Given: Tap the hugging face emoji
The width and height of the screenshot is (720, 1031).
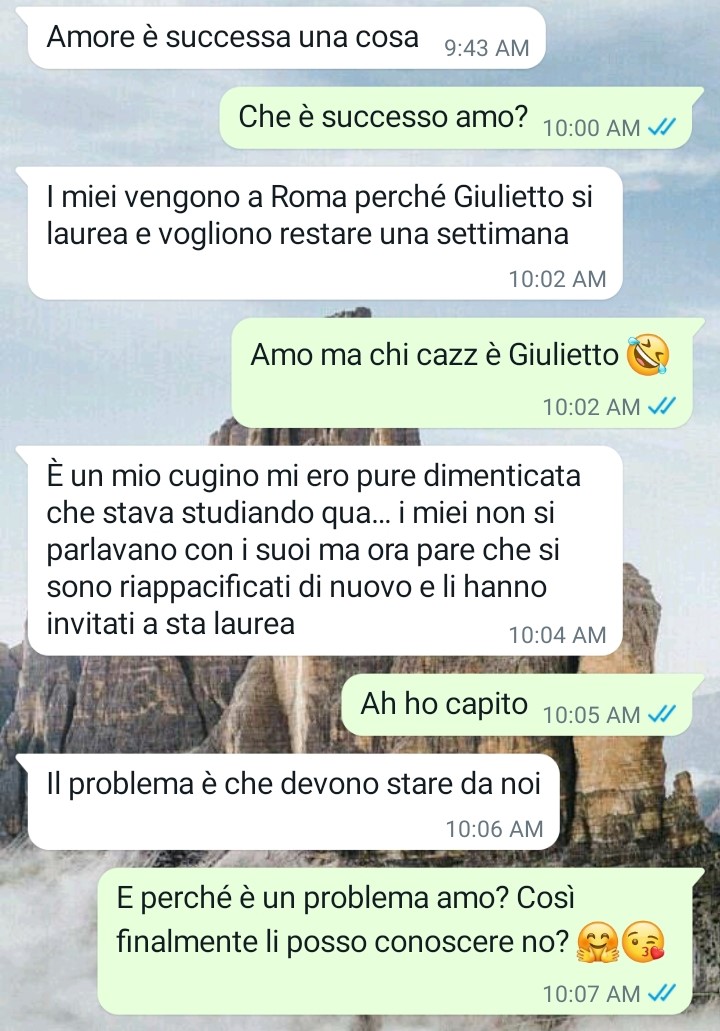Looking at the screenshot, I should pos(597,943).
